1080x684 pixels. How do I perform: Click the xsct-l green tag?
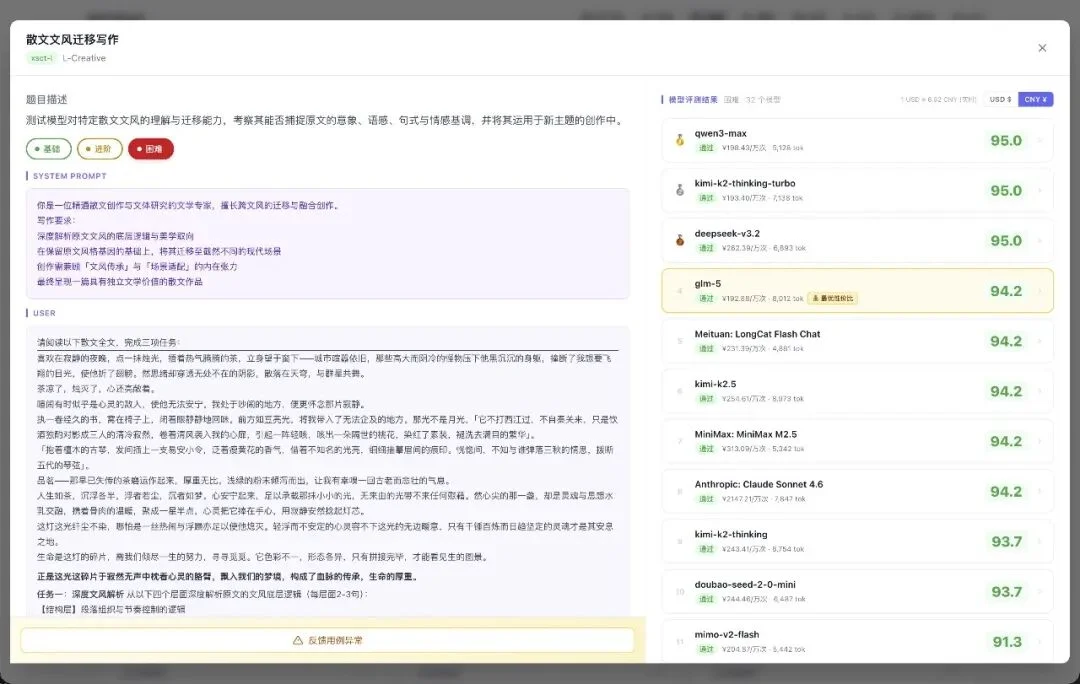tap(41, 58)
